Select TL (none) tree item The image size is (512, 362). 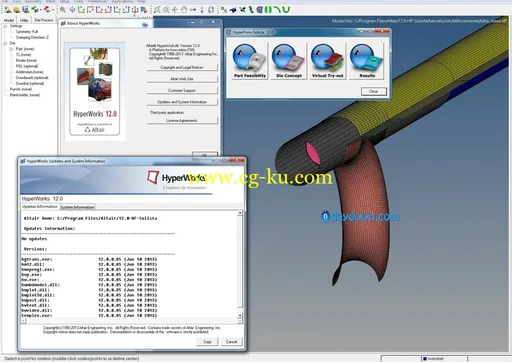pyautogui.click(x=23, y=55)
